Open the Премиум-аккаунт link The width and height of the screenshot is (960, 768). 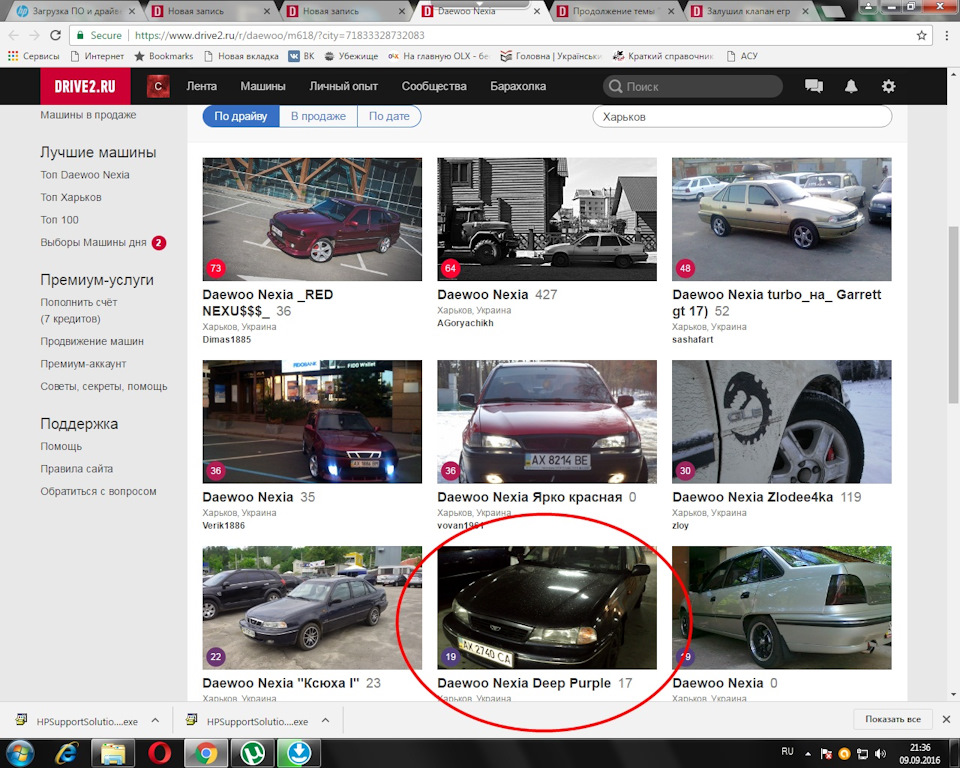[x=83, y=364]
